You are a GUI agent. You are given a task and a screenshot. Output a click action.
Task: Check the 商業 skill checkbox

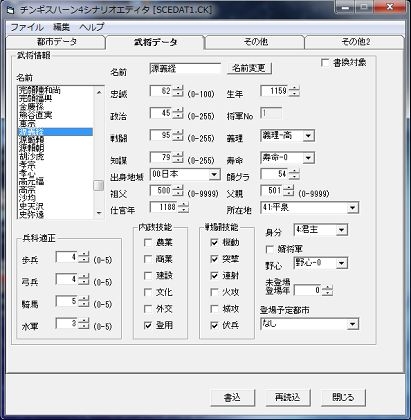pos(148,259)
